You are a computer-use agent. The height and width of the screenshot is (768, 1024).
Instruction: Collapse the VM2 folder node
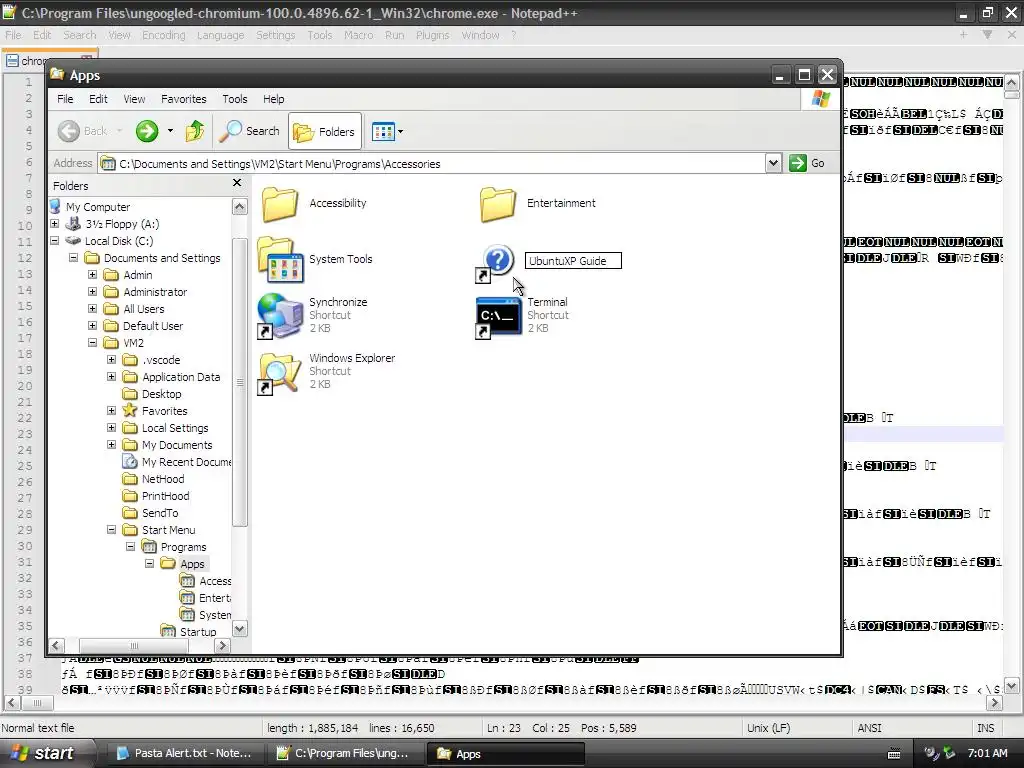pos(93,343)
